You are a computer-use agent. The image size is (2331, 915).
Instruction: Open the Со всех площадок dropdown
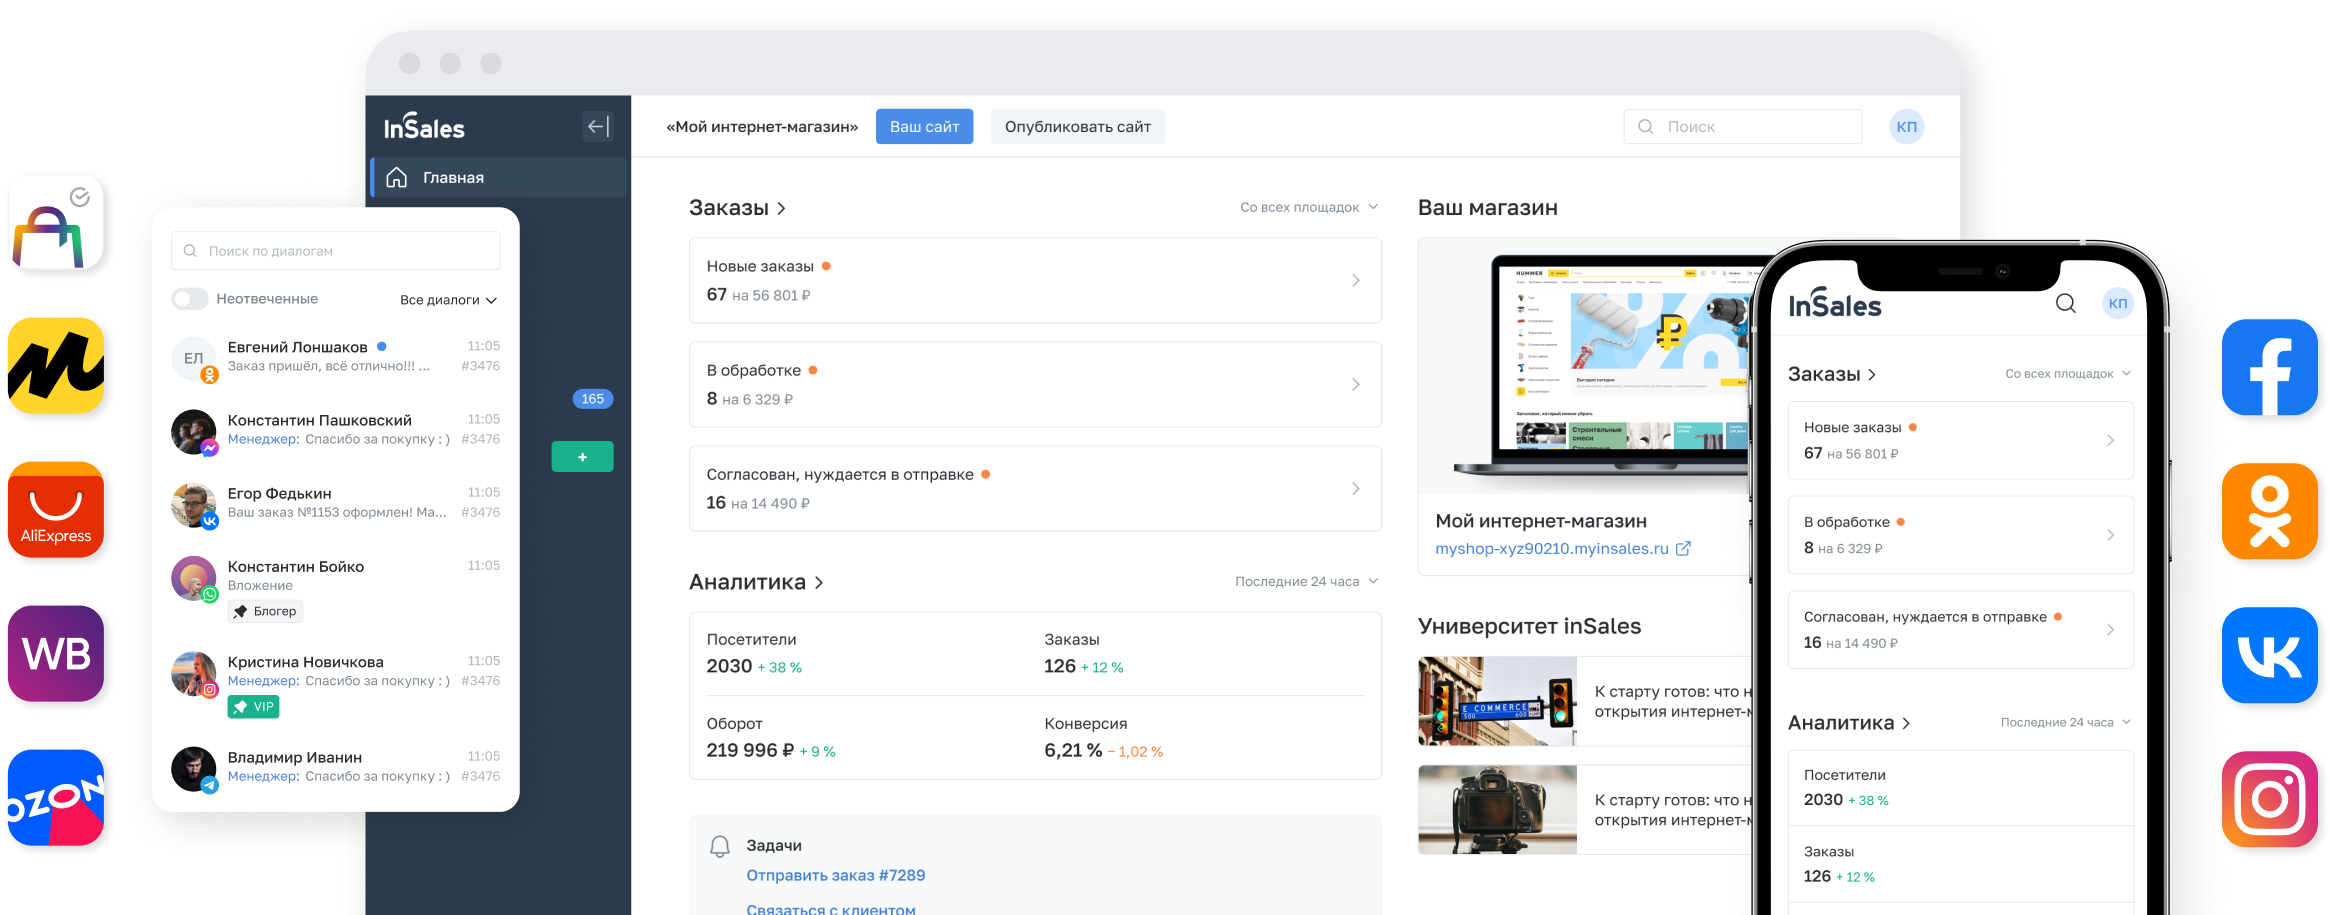pos(1308,208)
